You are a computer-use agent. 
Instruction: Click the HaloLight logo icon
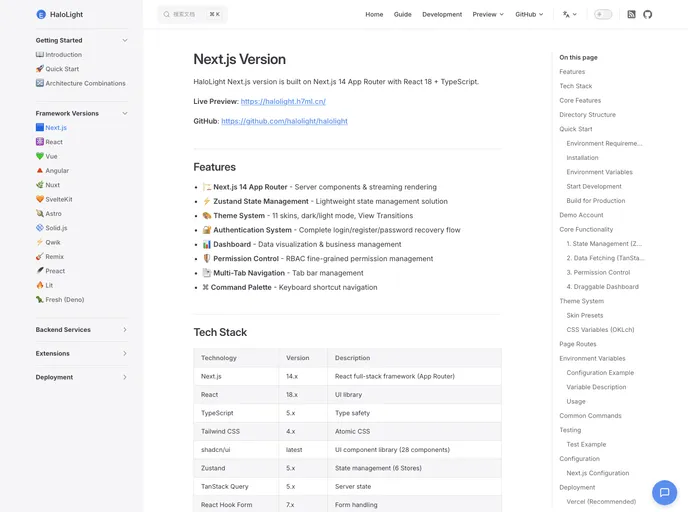41,15
